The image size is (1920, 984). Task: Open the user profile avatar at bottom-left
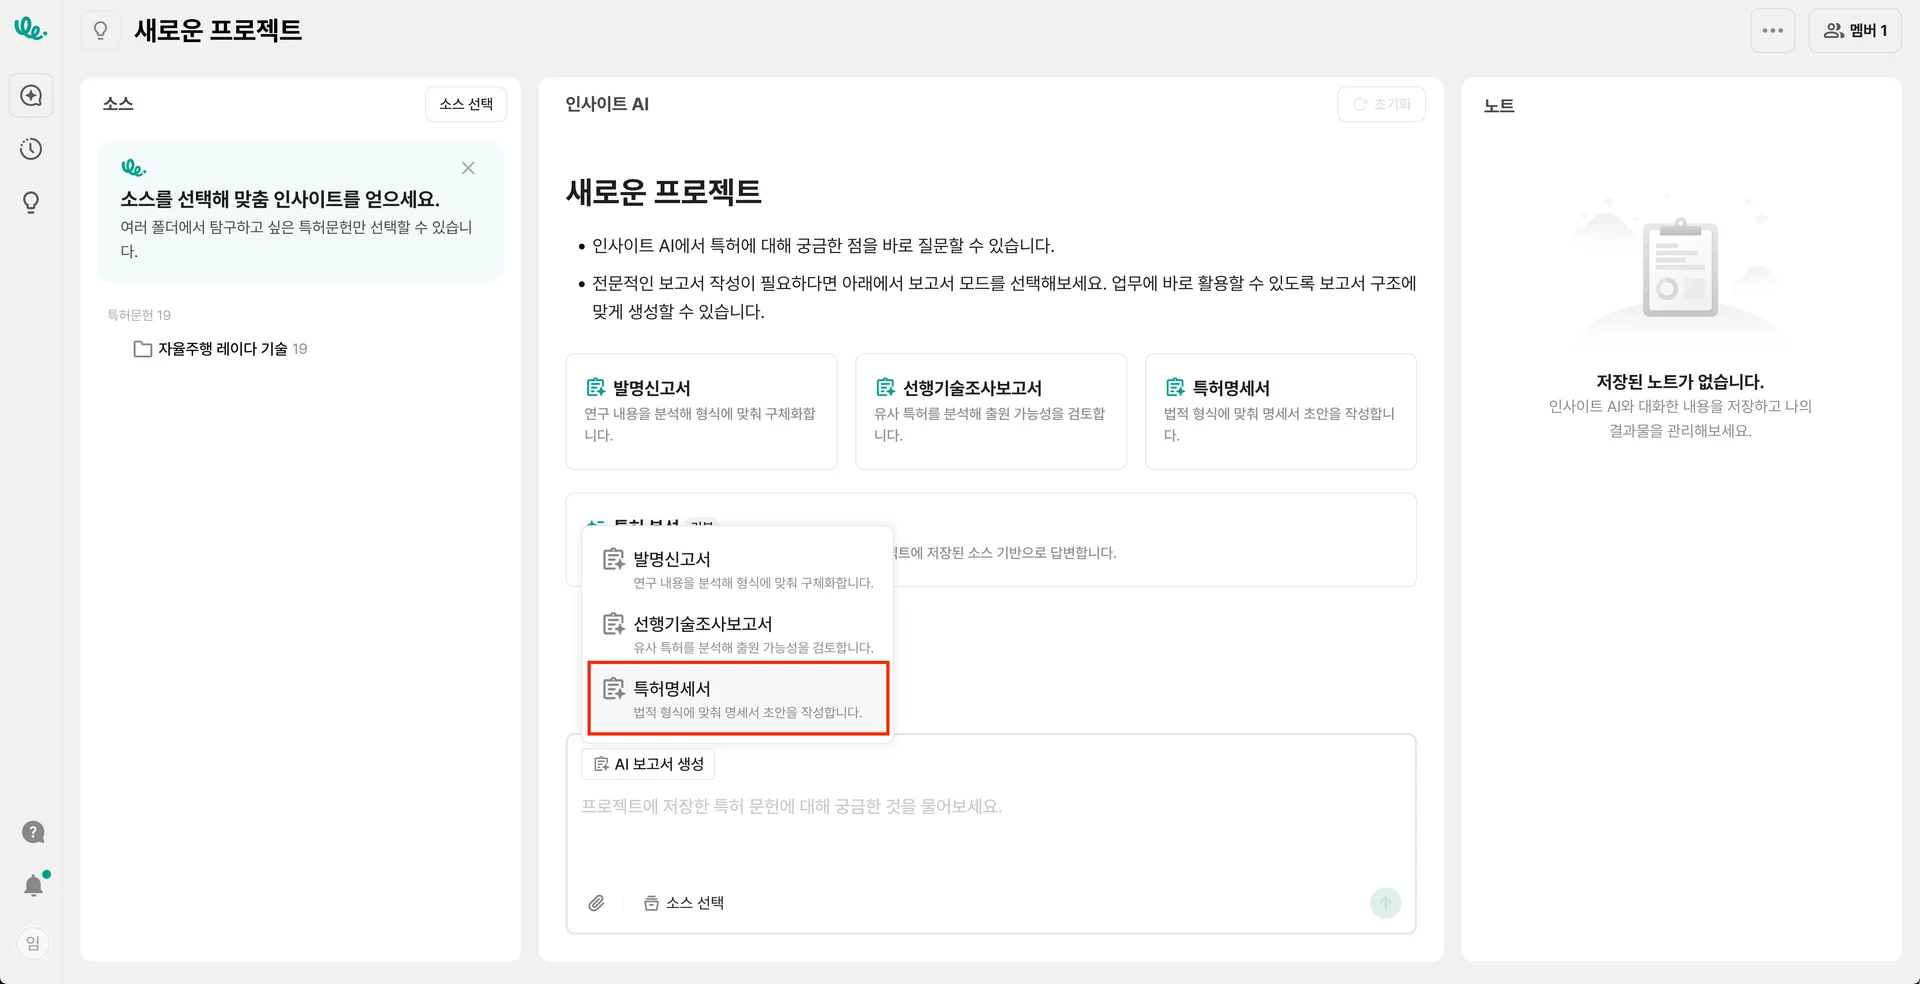click(33, 943)
